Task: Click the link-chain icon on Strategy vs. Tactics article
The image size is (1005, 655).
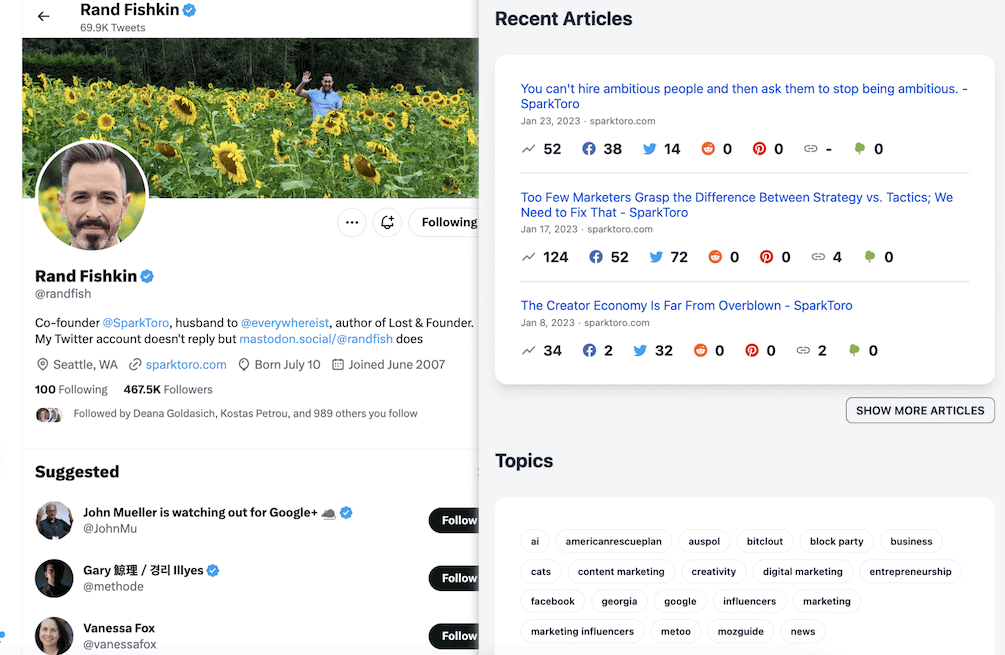Action: click(818, 257)
